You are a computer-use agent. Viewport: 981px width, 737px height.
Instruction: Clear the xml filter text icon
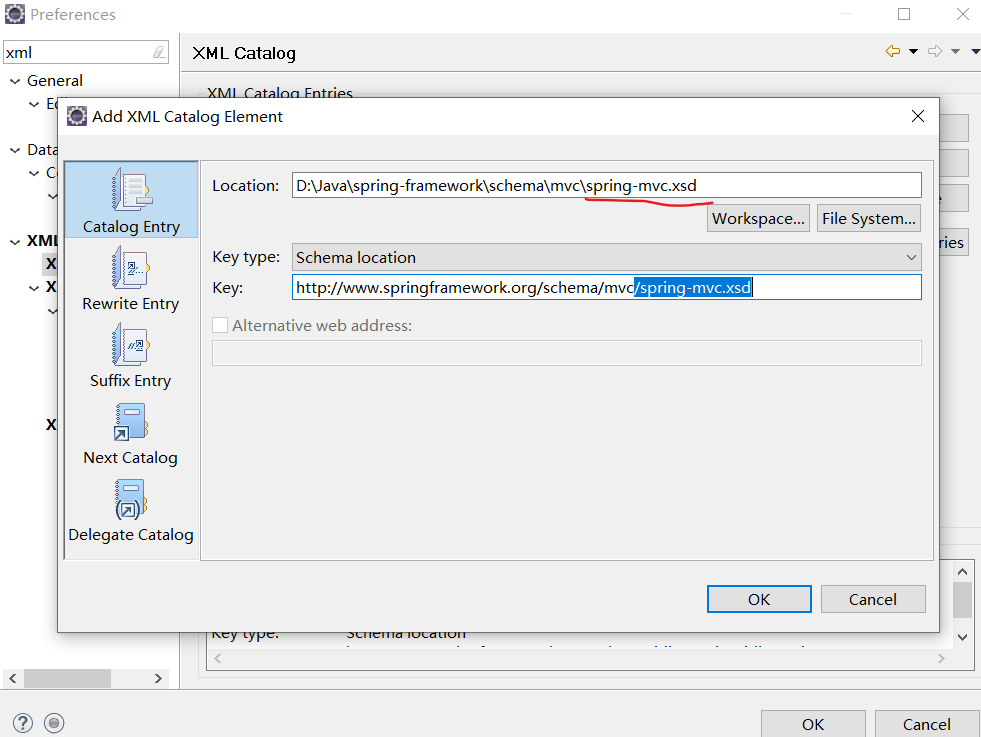160,53
